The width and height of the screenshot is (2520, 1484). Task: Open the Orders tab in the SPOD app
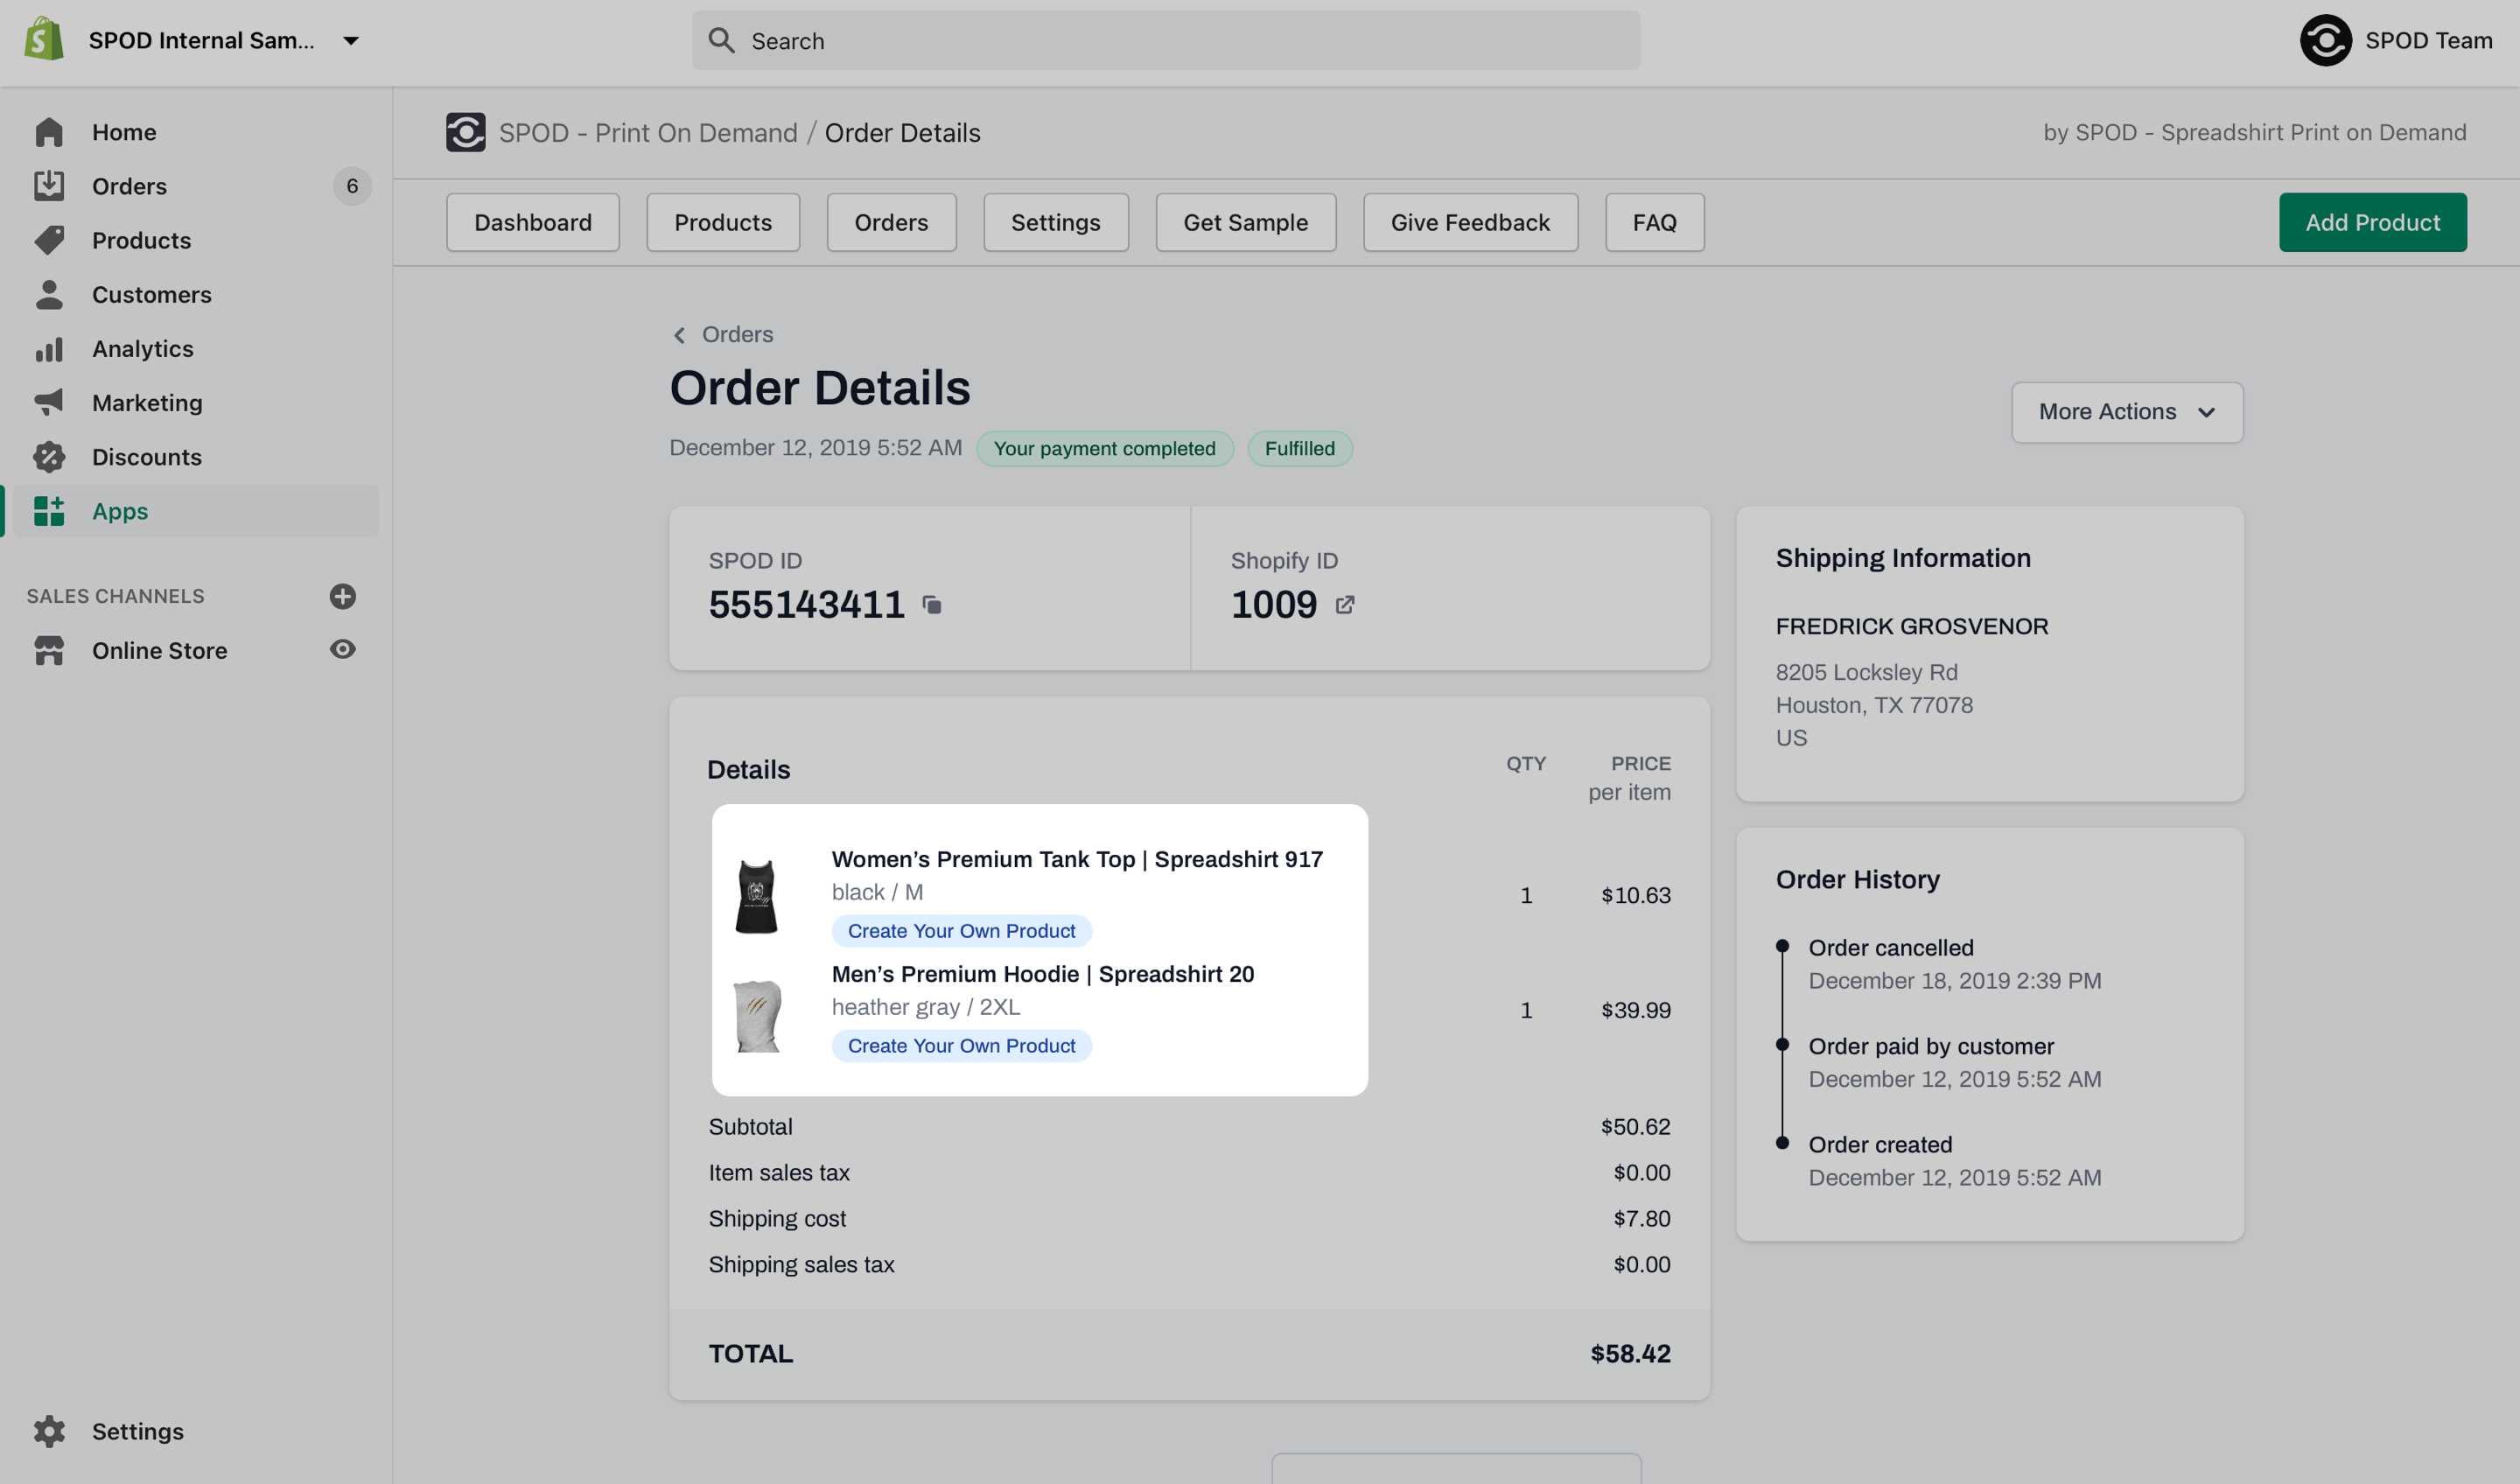point(891,222)
